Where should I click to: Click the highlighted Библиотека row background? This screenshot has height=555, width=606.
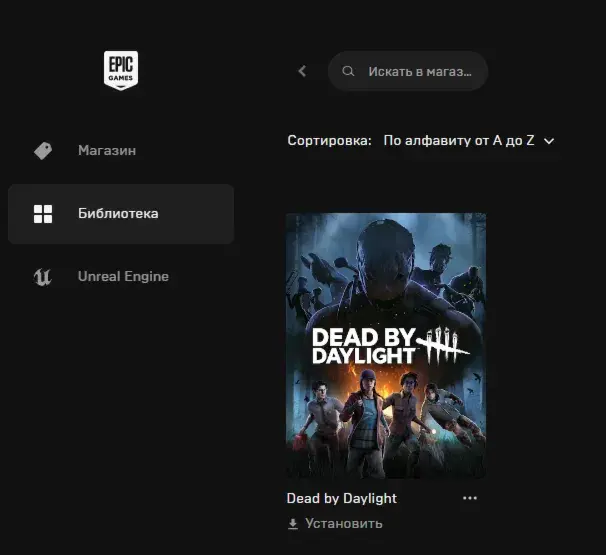click(x=121, y=214)
